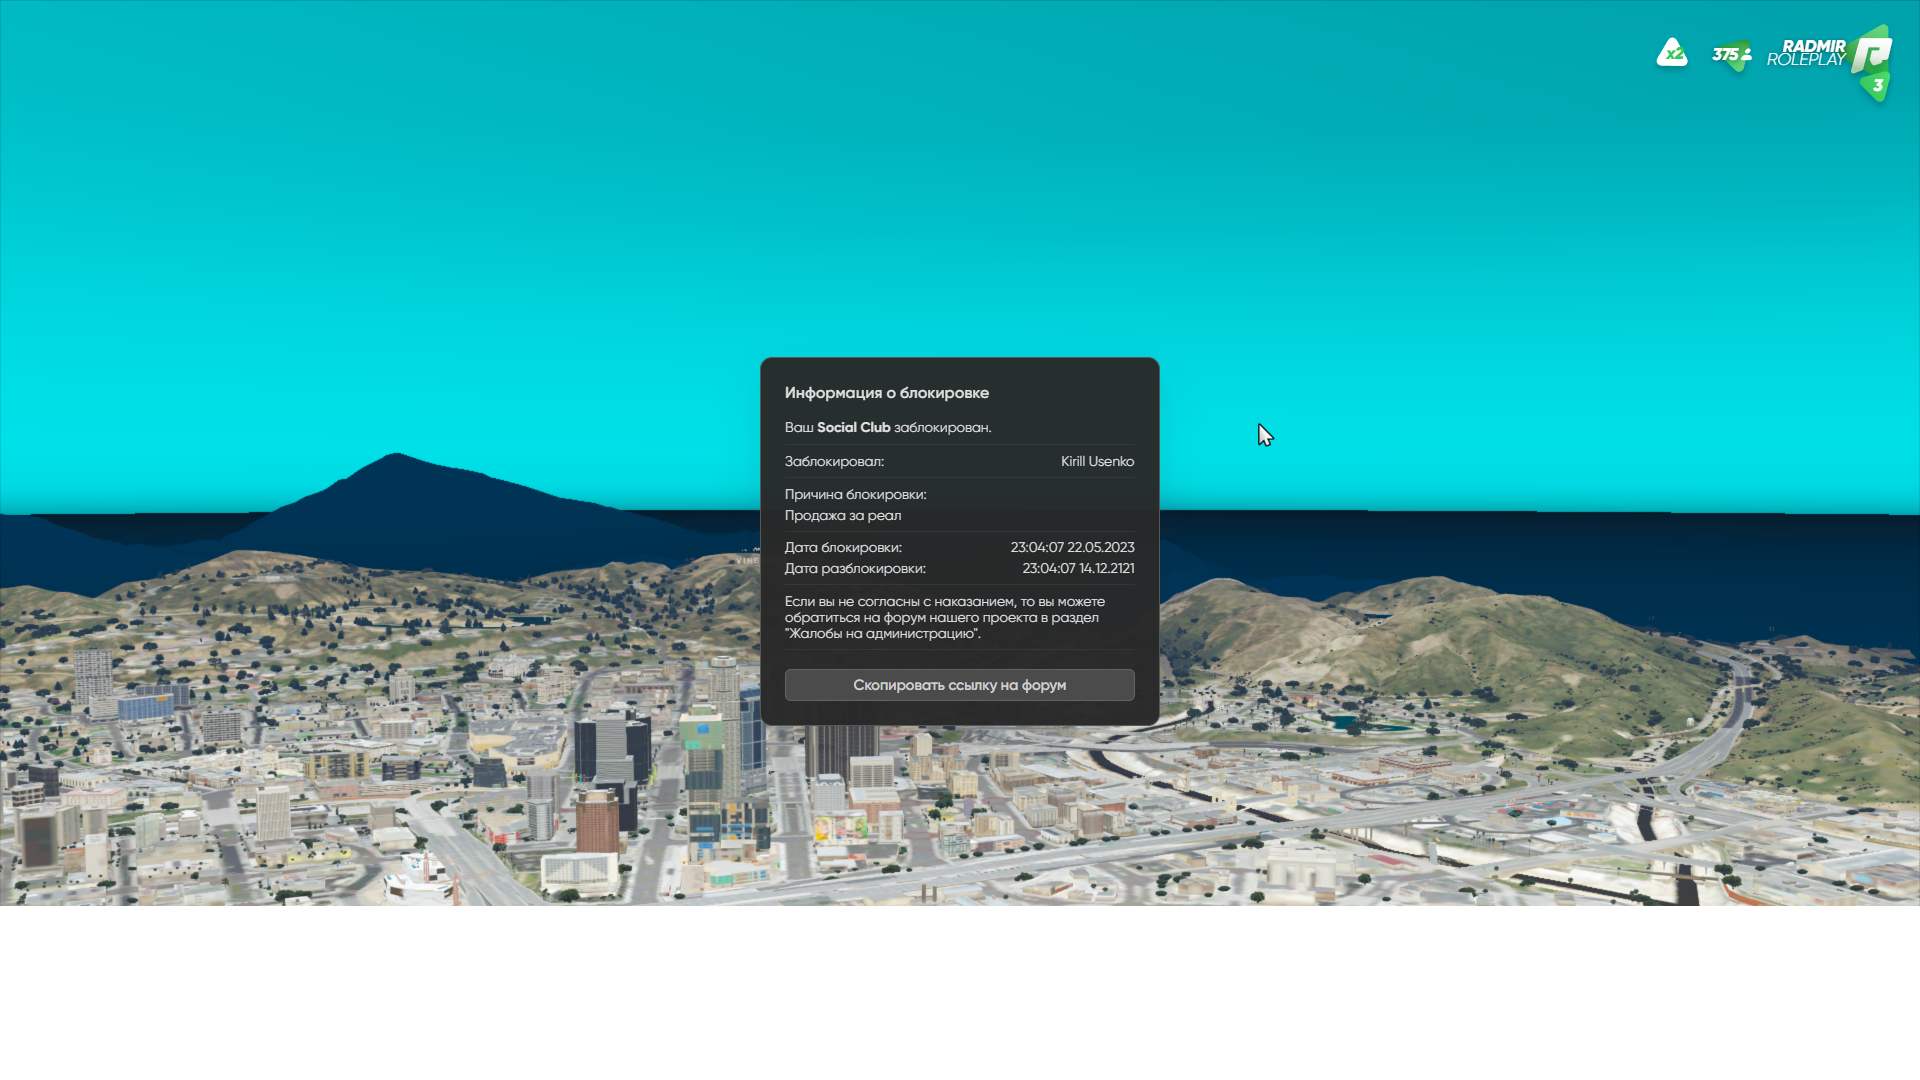Click the RADMIR ROLEPLAY logo text
The height and width of the screenshot is (1080, 1920).
tap(1806, 53)
